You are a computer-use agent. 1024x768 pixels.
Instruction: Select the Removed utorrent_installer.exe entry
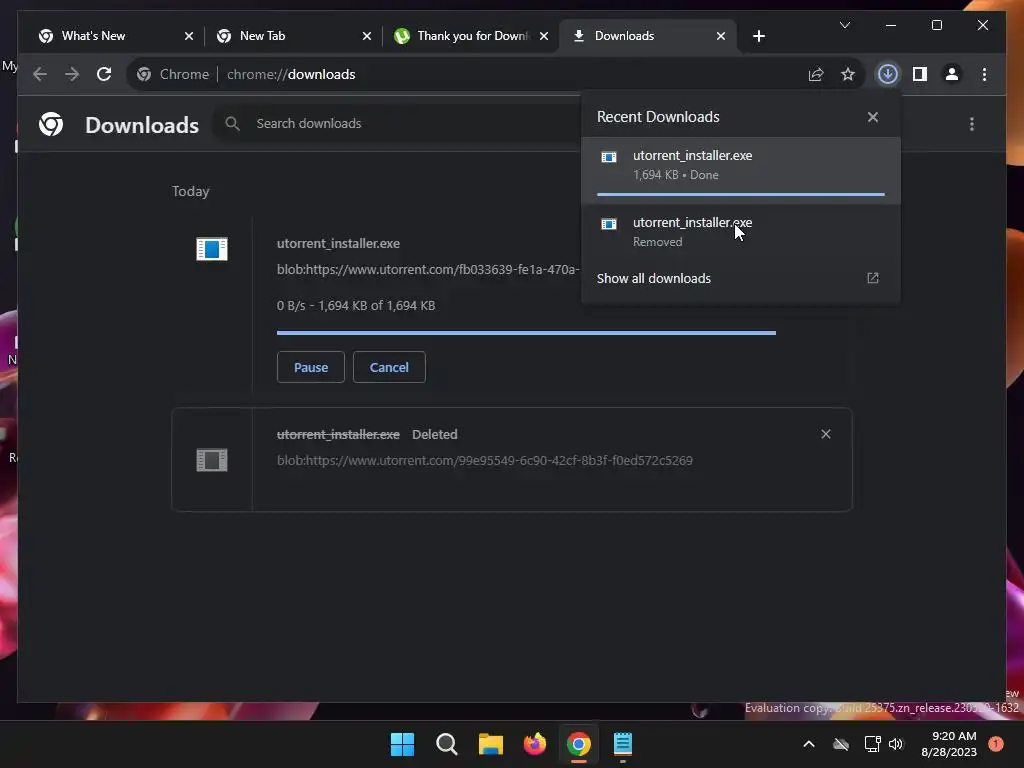click(x=741, y=232)
